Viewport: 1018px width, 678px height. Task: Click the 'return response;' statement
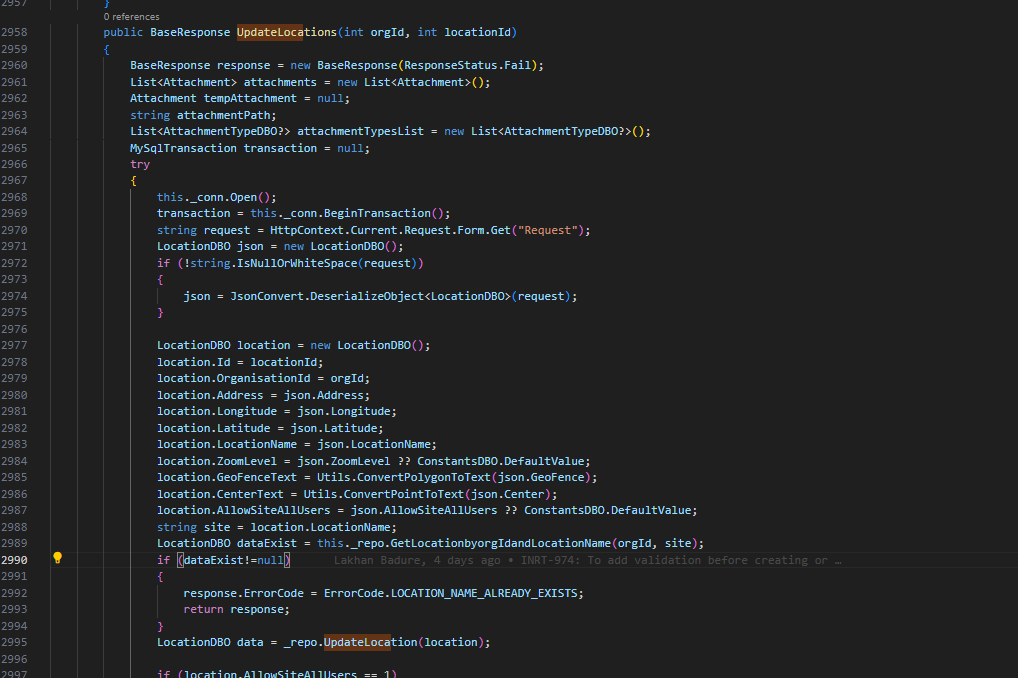tap(236, 609)
